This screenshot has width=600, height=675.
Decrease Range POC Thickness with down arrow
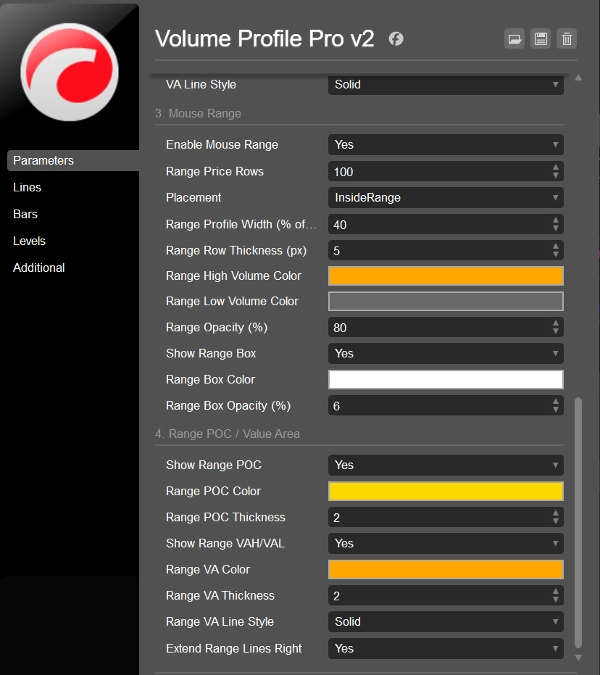(x=556, y=522)
